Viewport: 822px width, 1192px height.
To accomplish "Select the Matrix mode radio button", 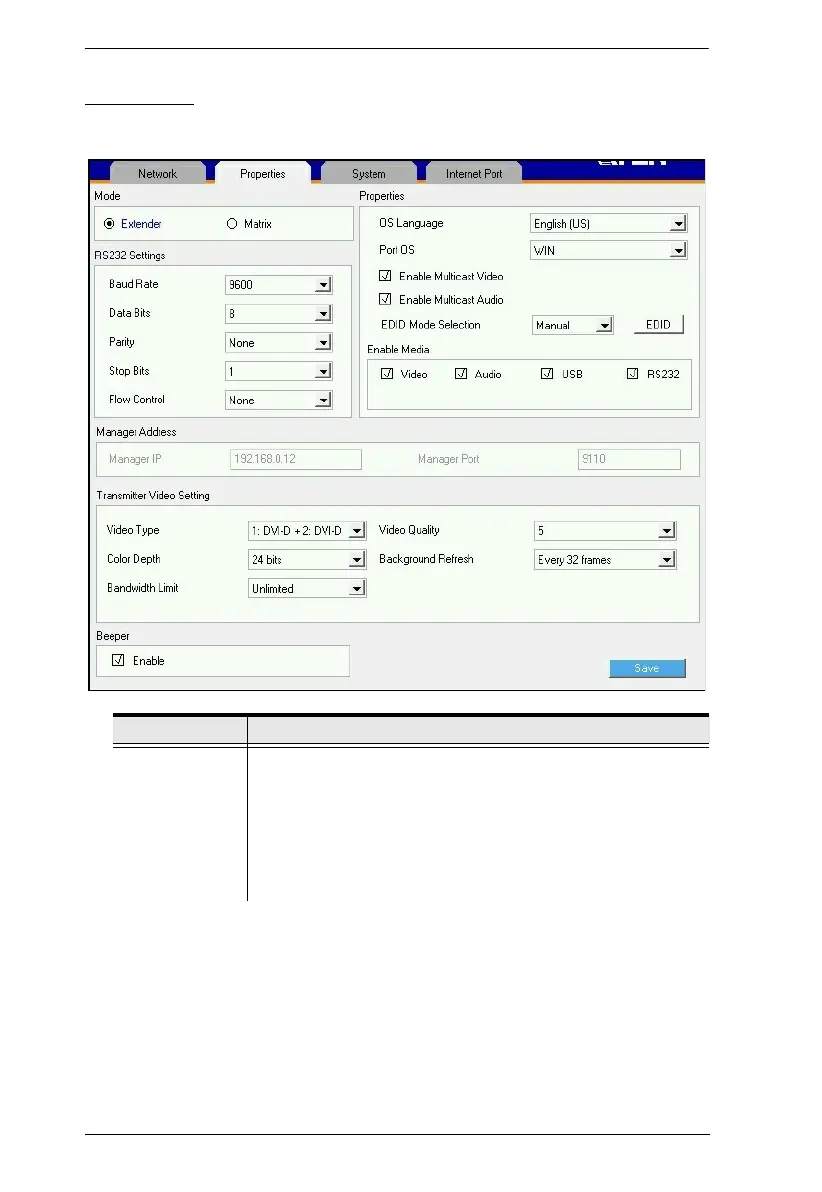I will click(x=232, y=224).
